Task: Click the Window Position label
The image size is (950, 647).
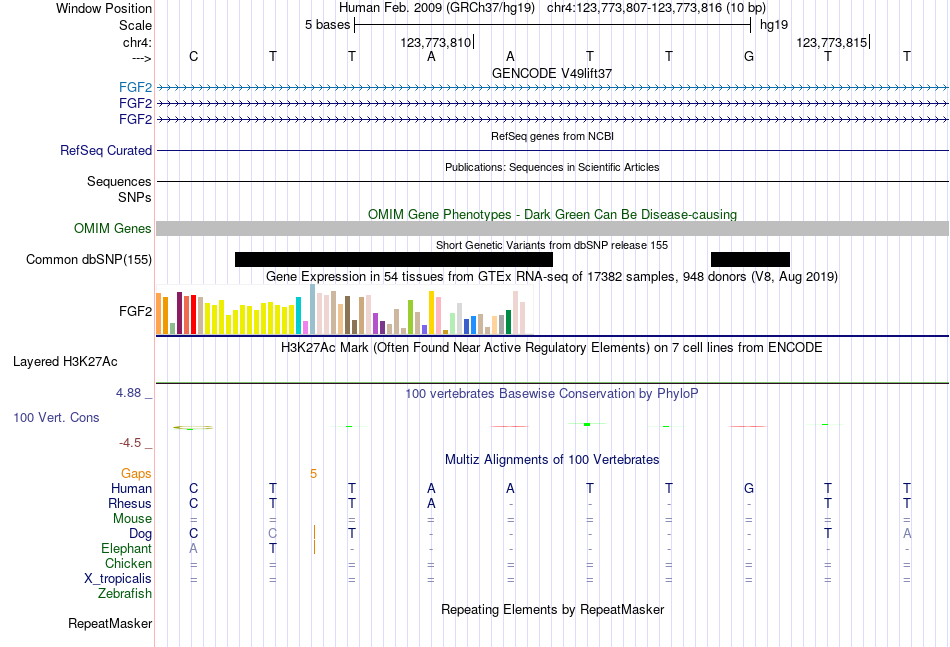Action: pos(104,8)
